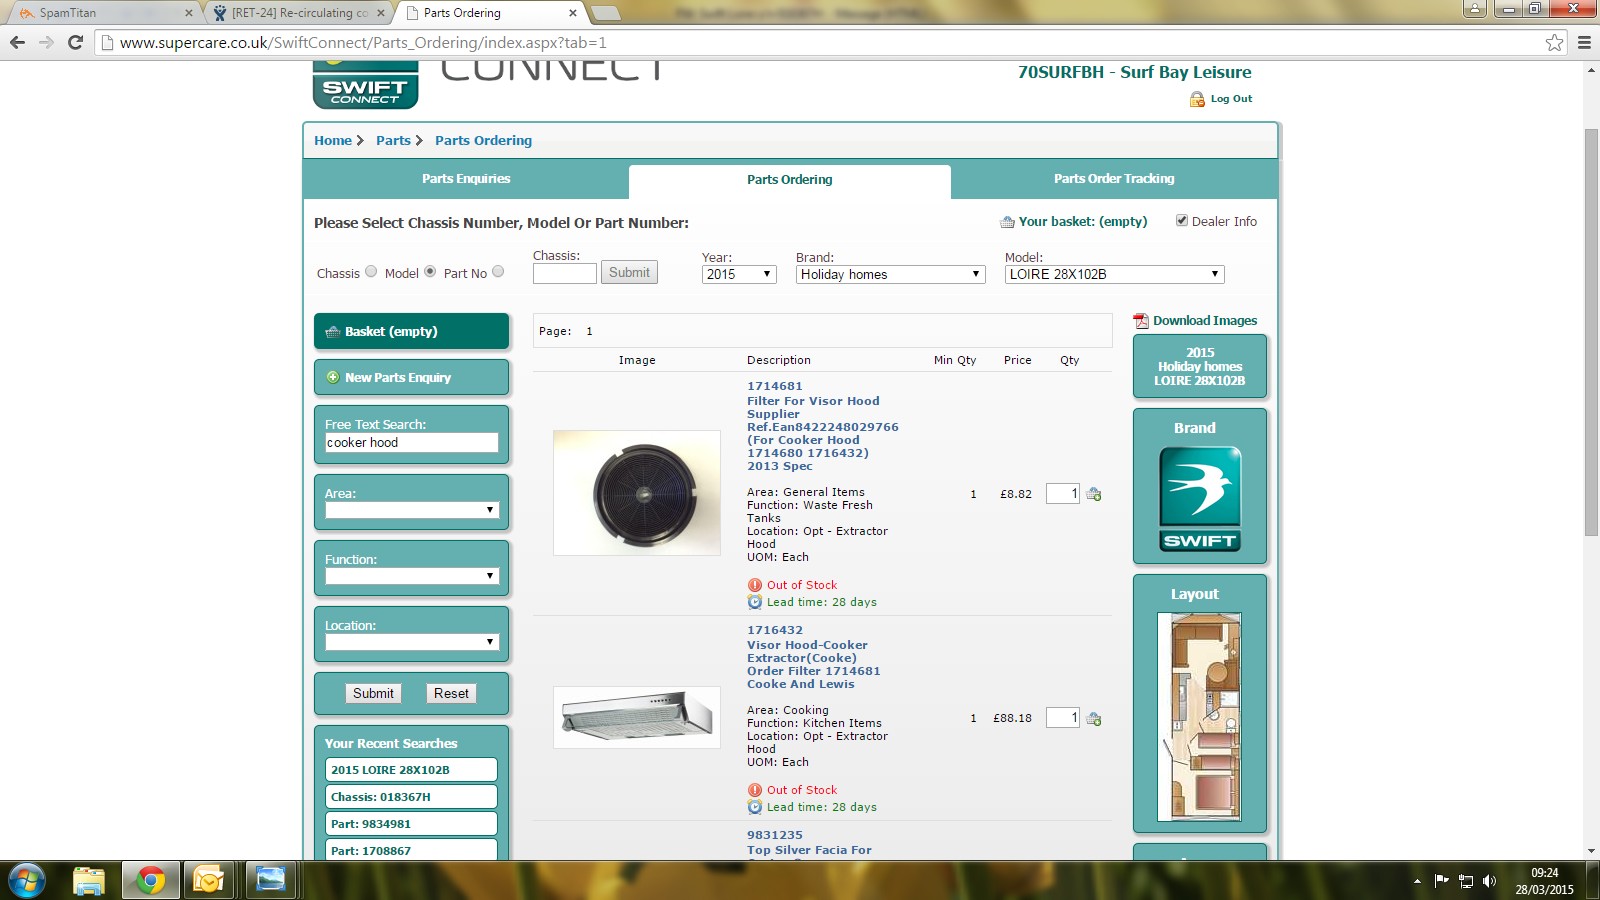Image resolution: width=1600 pixels, height=900 pixels.
Task: Open File Explorer from the taskbar
Action: tap(89, 880)
